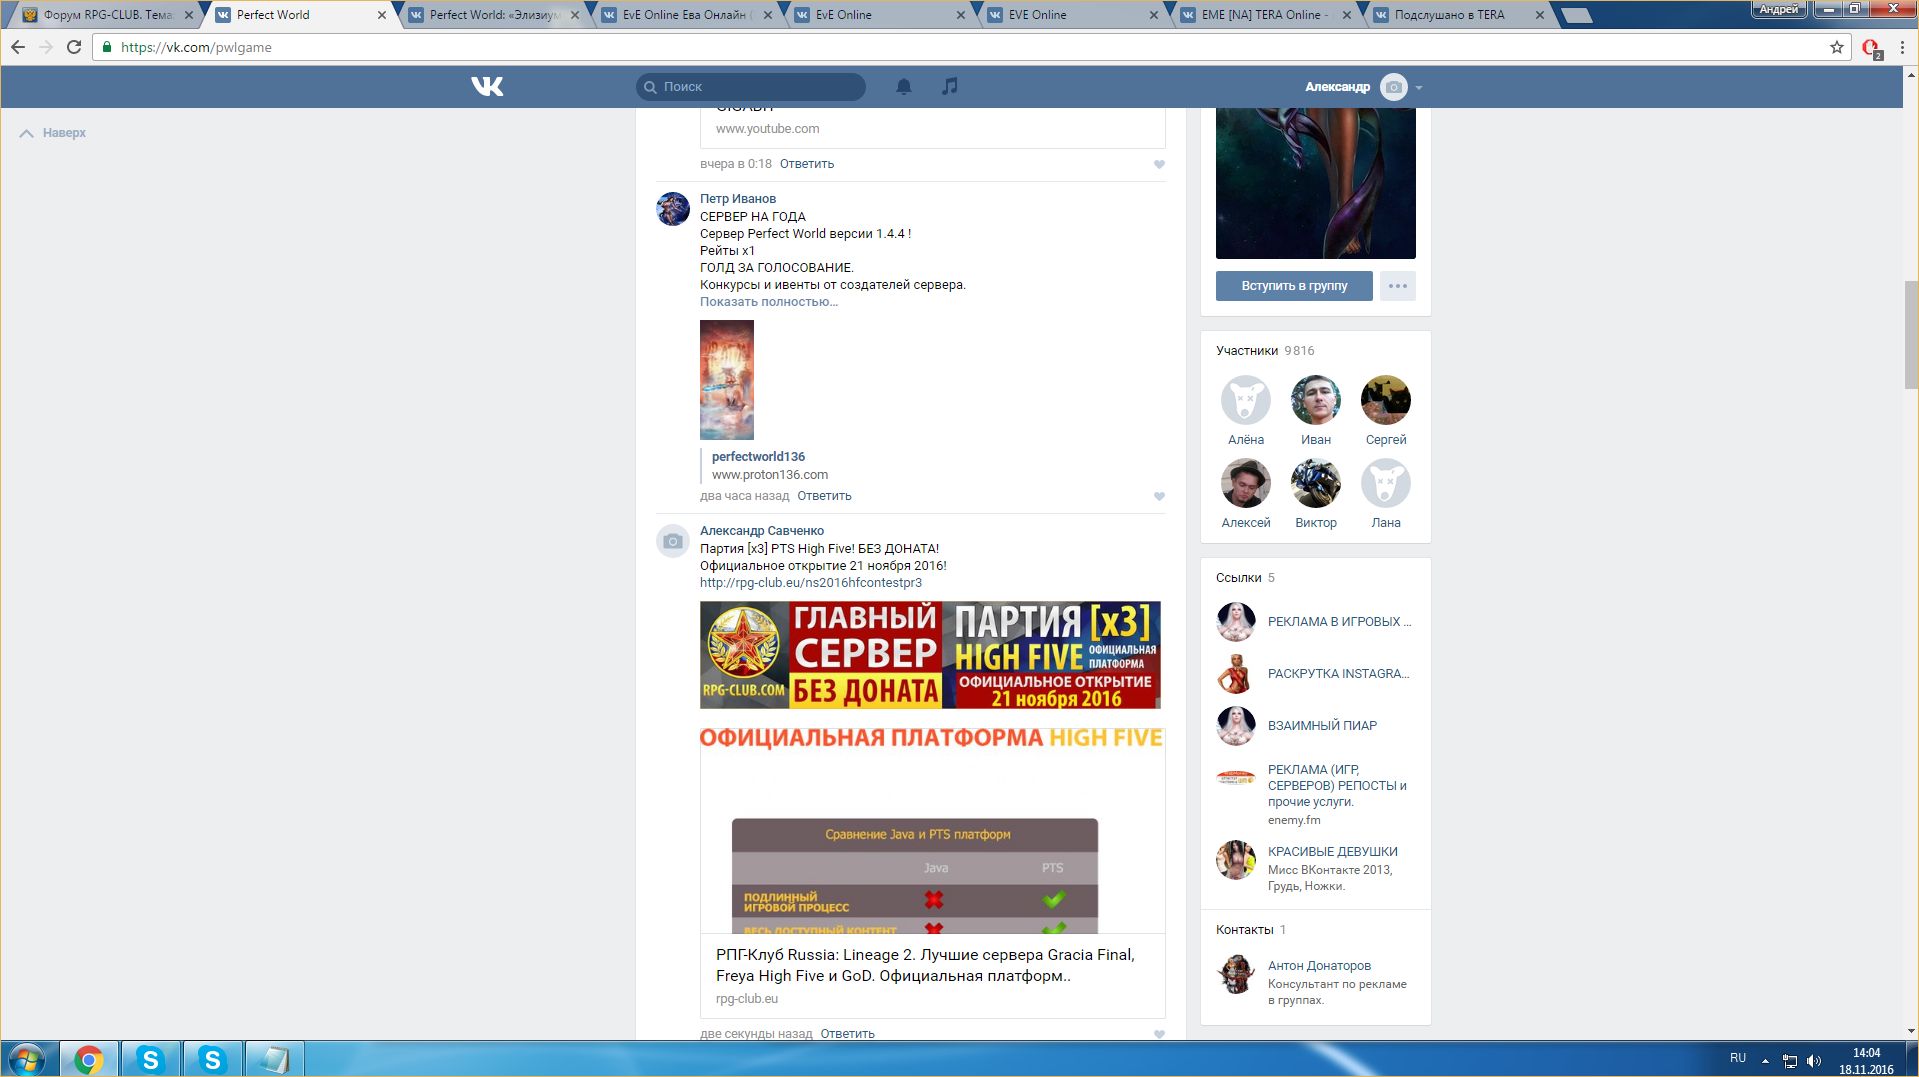Follow the rpg-club.eu/ns2016hfcontestpr3 URL
Screen dimensions: 1919x1077
(x=811, y=583)
